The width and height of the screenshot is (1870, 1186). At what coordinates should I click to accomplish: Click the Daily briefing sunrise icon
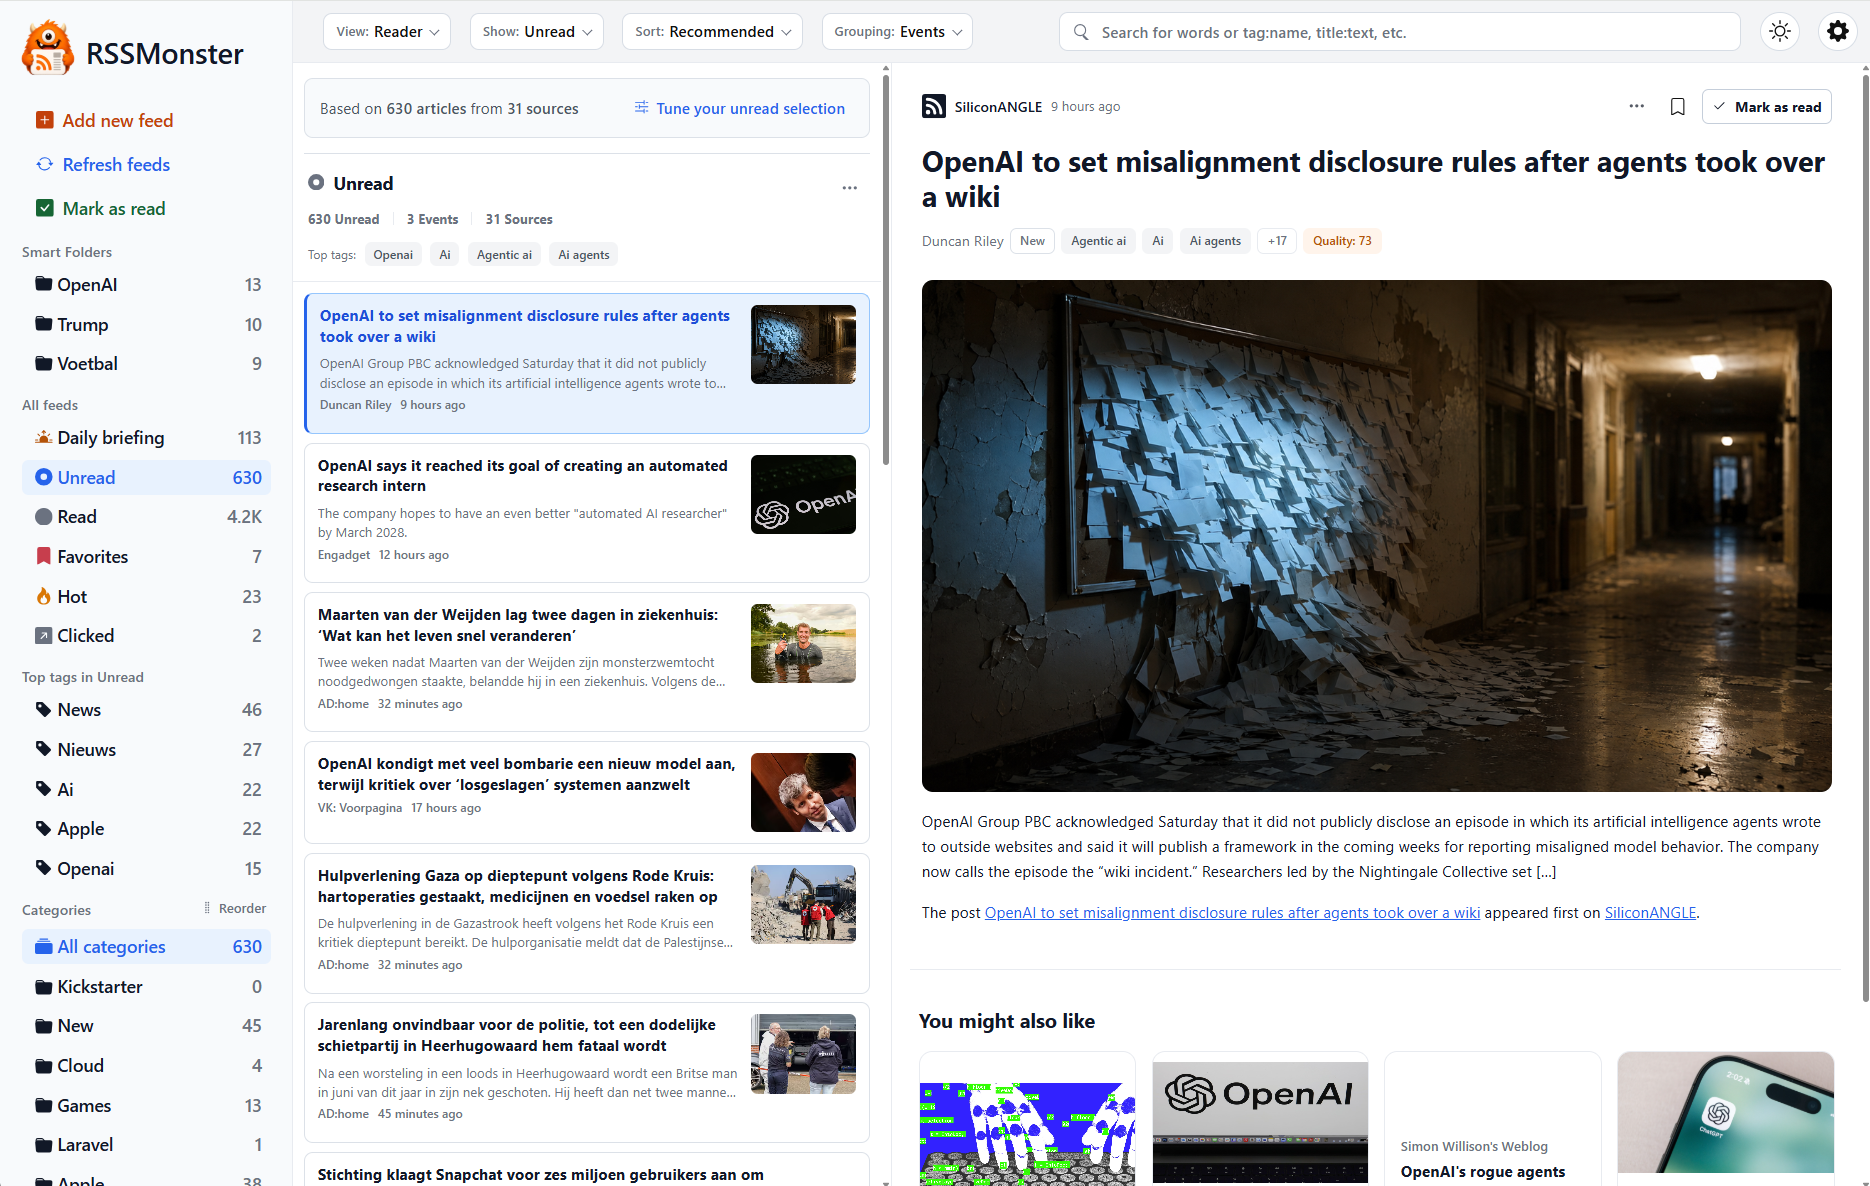tap(44, 438)
